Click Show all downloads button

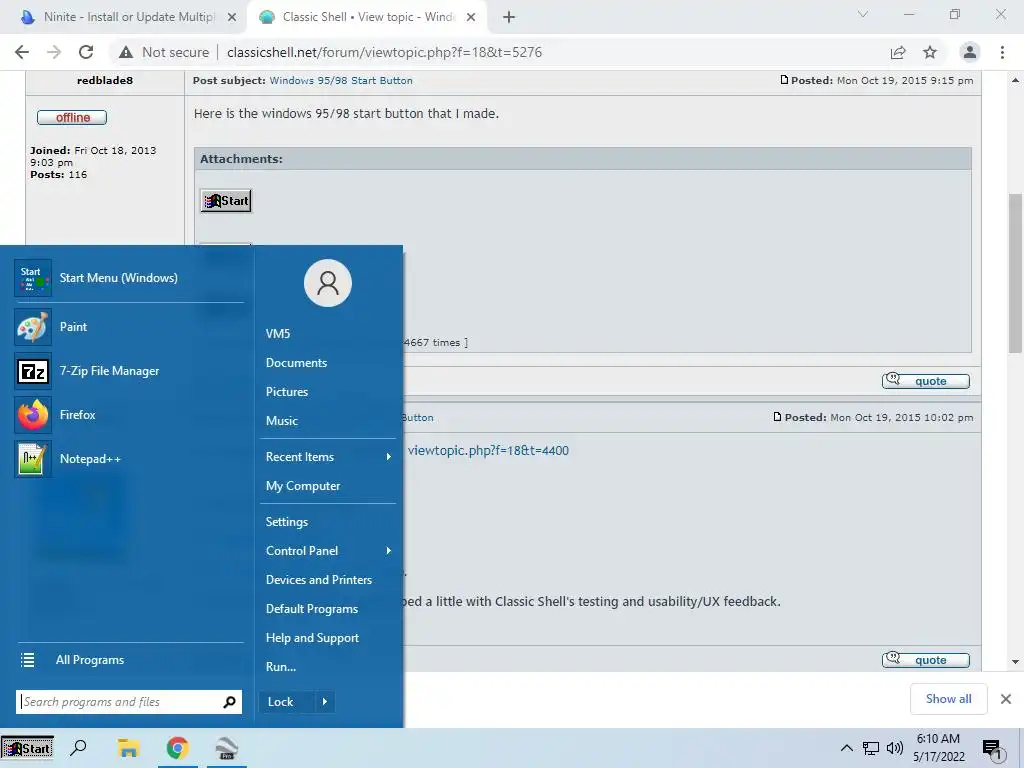(948, 699)
